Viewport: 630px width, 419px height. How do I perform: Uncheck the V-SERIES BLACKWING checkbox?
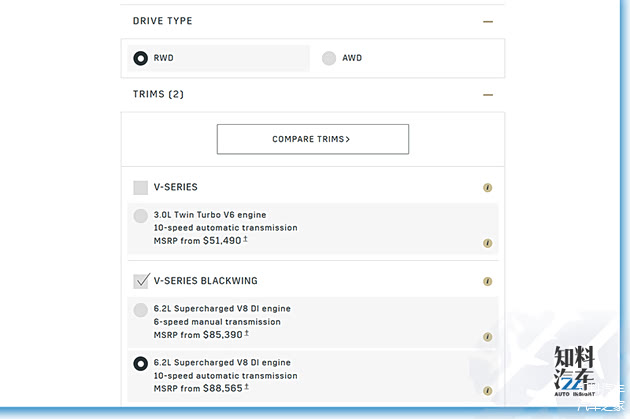[x=141, y=281]
